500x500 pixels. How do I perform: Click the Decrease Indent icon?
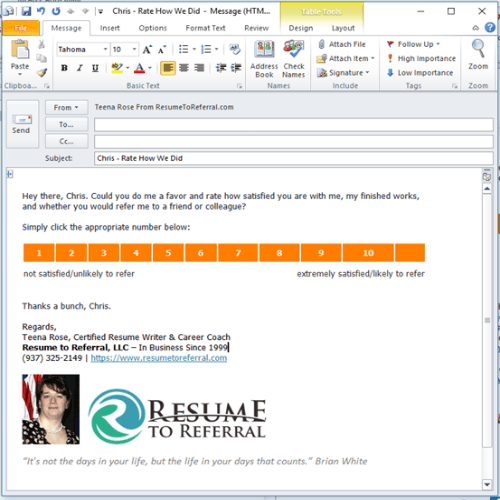click(x=221, y=68)
